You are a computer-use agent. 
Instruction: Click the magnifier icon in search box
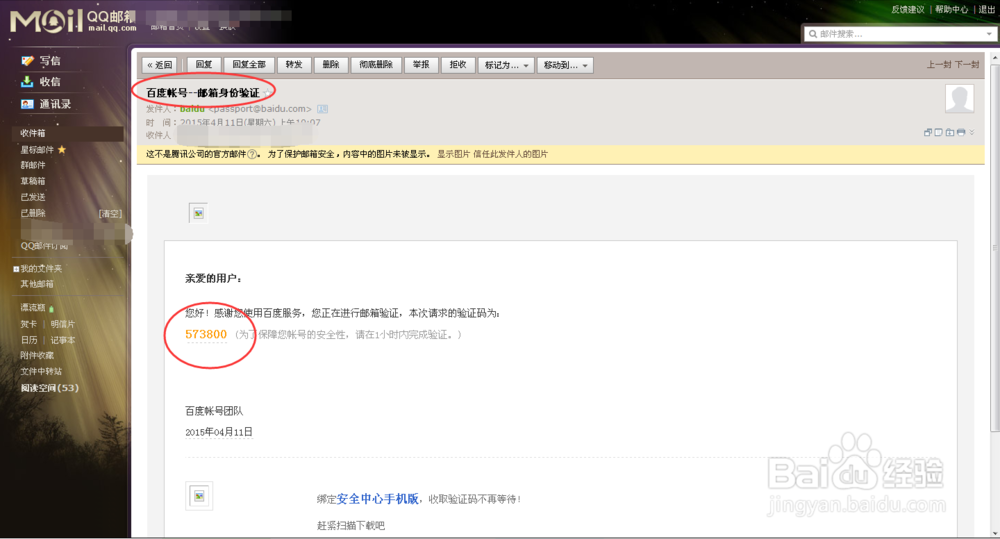pos(812,34)
